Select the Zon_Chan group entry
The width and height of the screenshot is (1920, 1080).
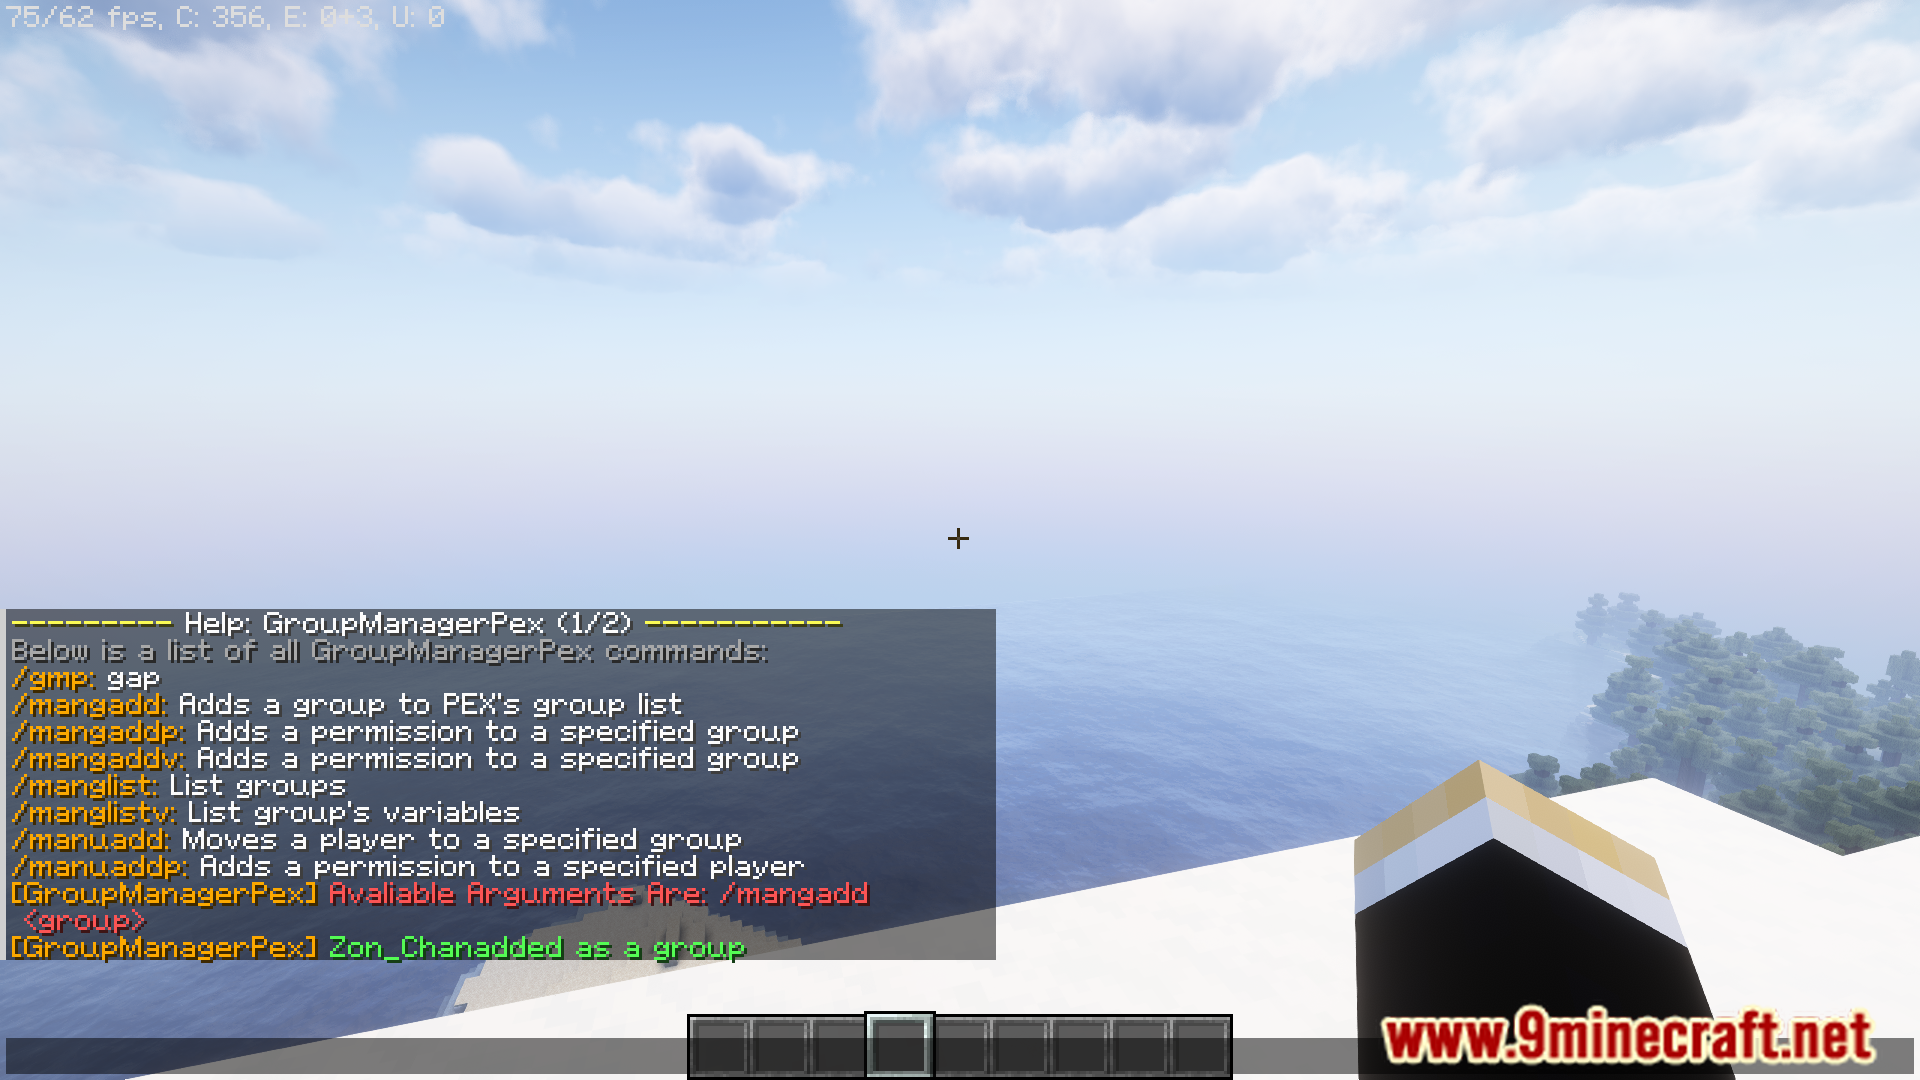375,947
